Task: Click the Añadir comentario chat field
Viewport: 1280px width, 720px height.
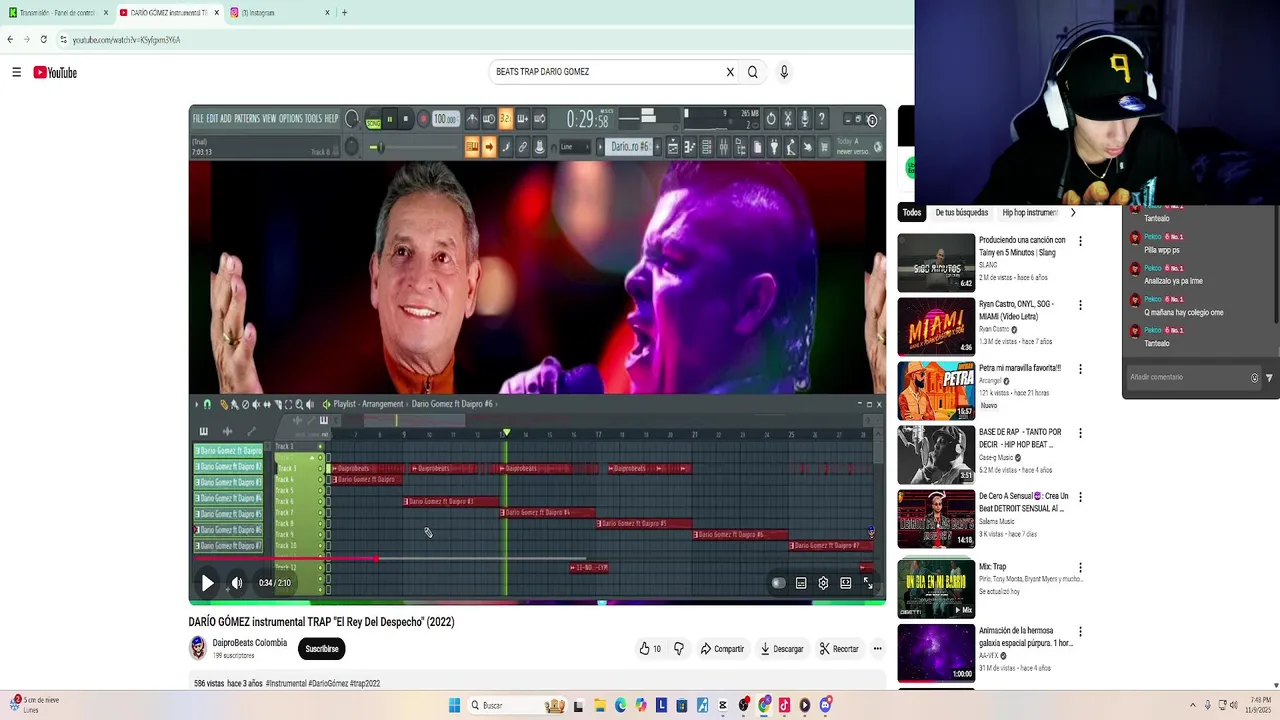Action: tap(1185, 377)
